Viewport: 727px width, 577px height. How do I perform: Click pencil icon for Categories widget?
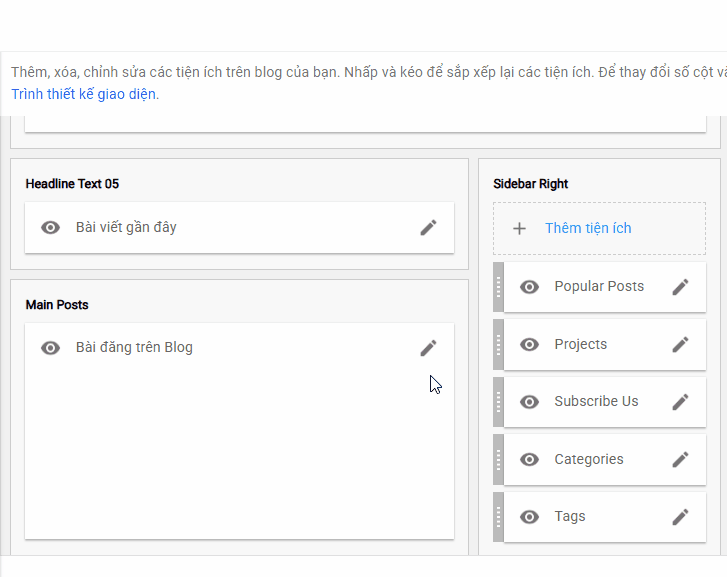pos(680,460)
